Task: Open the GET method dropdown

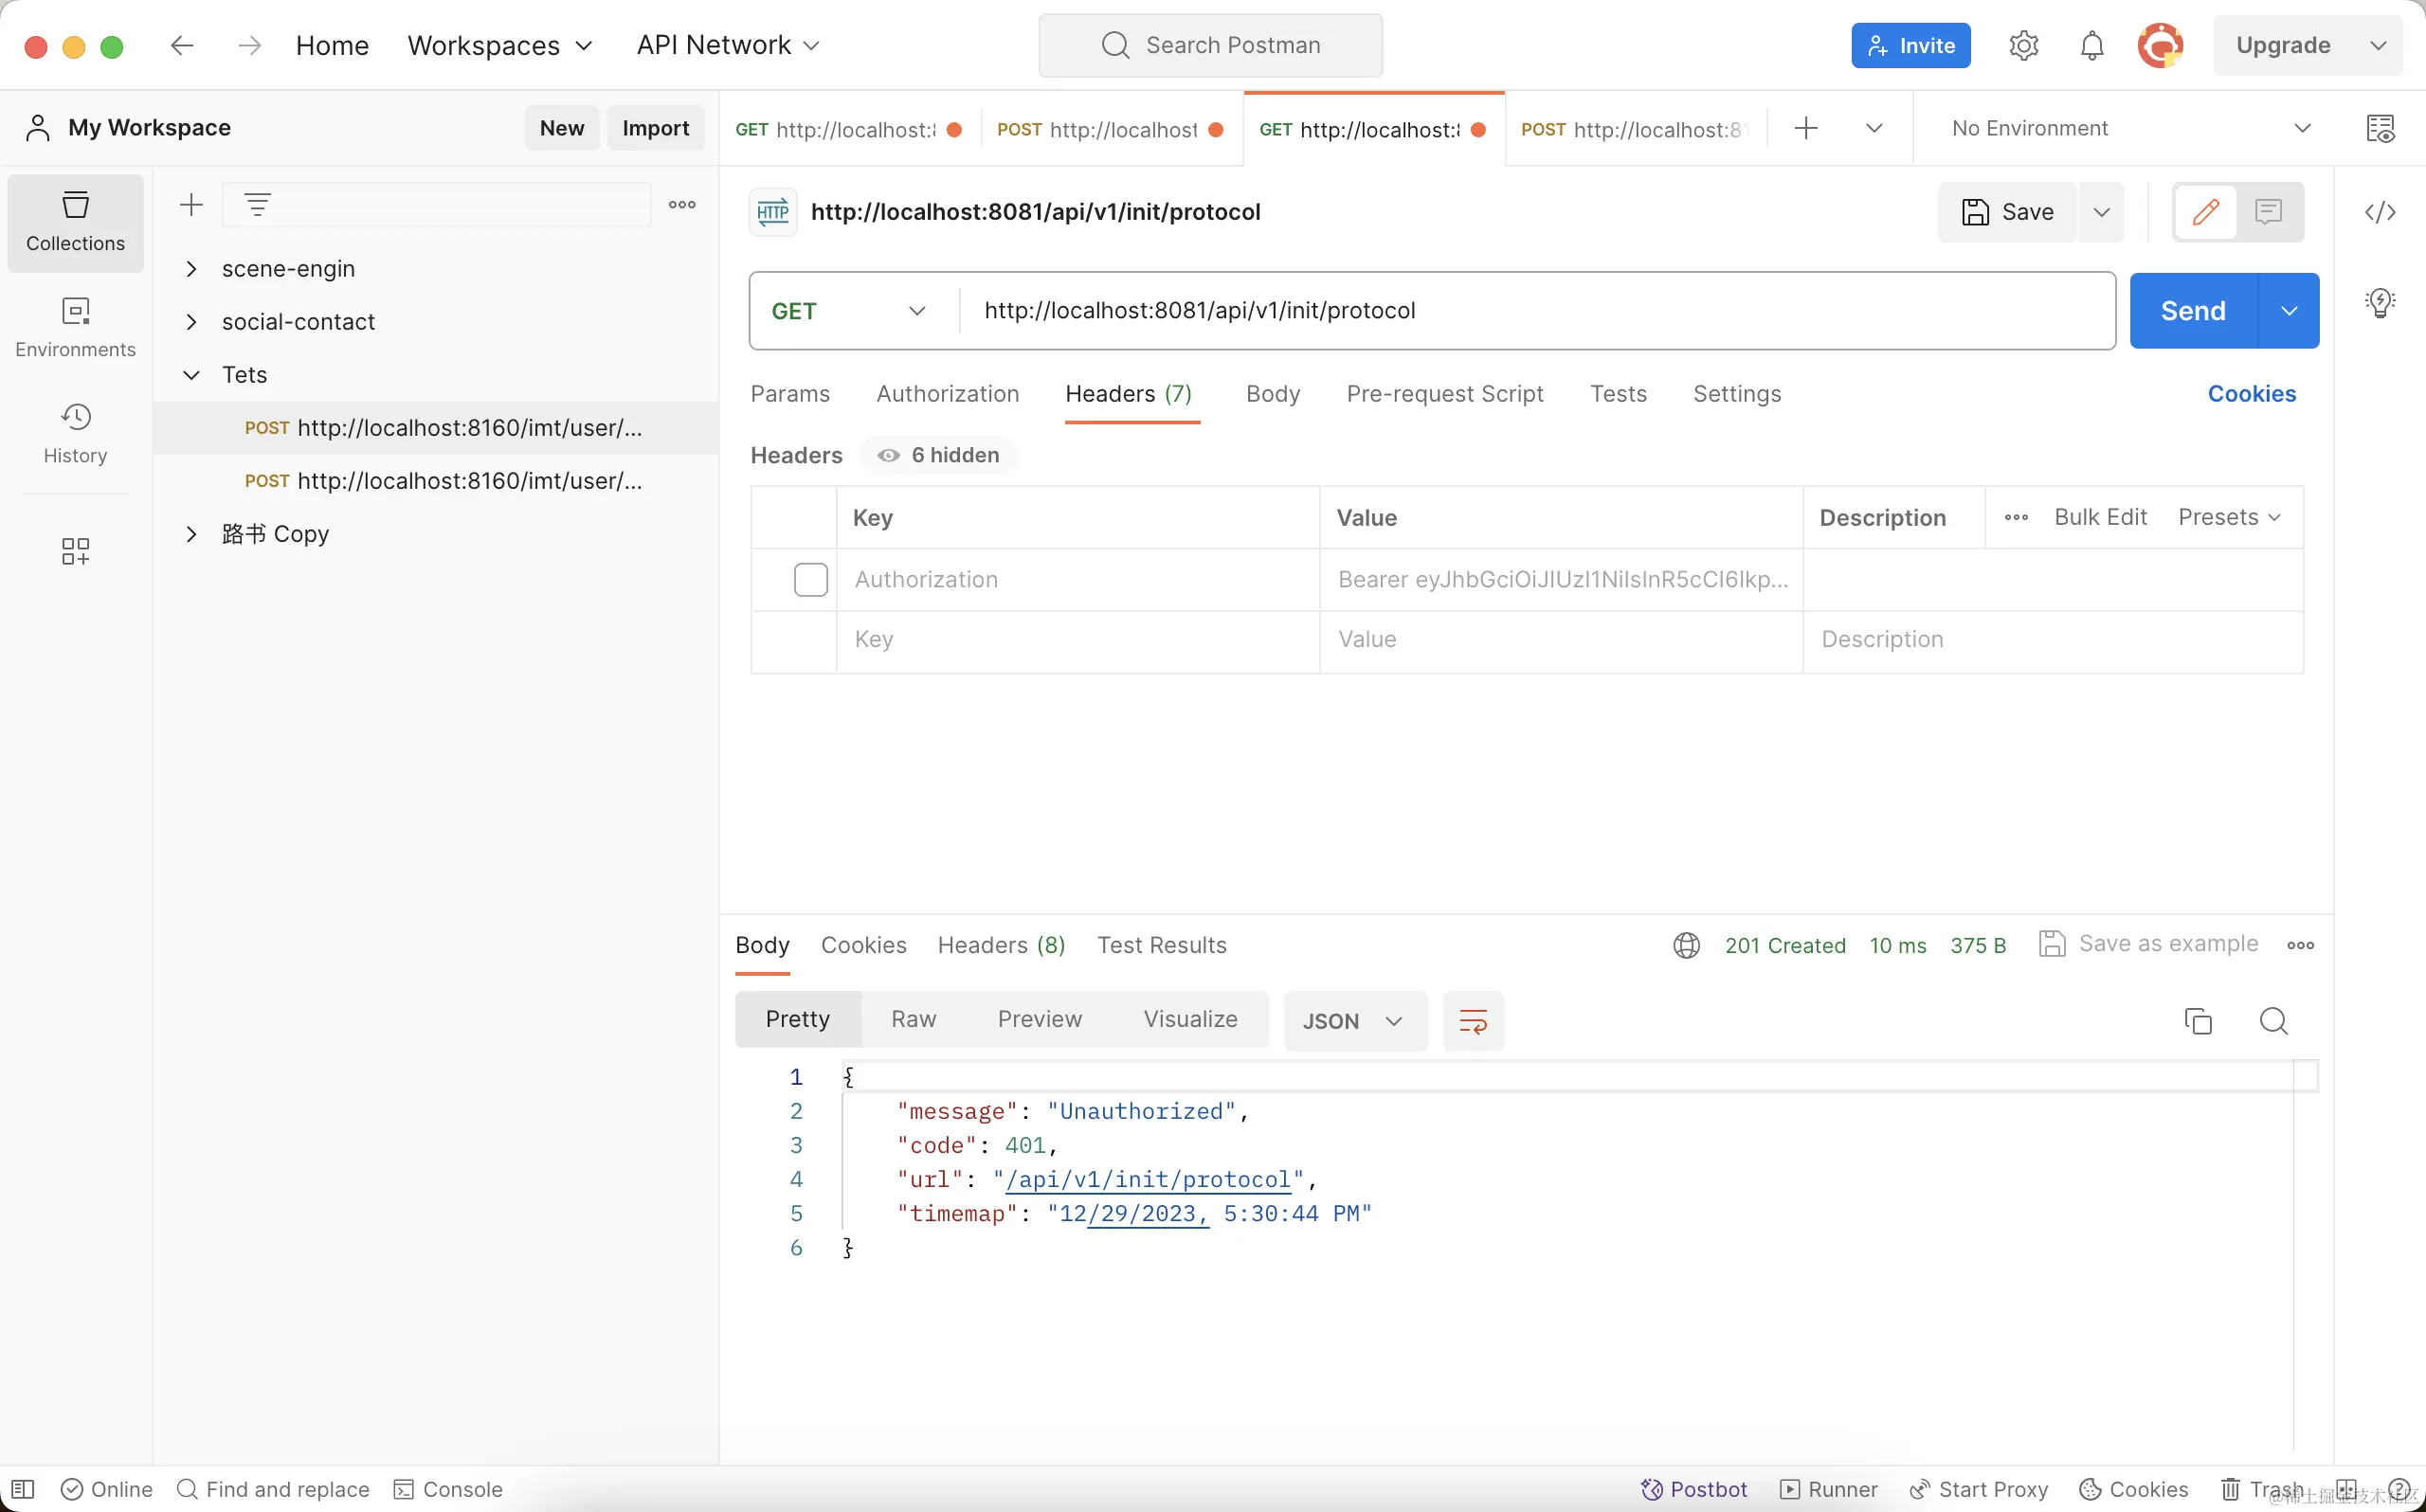Action: pyautogui.click(x=849, y=311)
